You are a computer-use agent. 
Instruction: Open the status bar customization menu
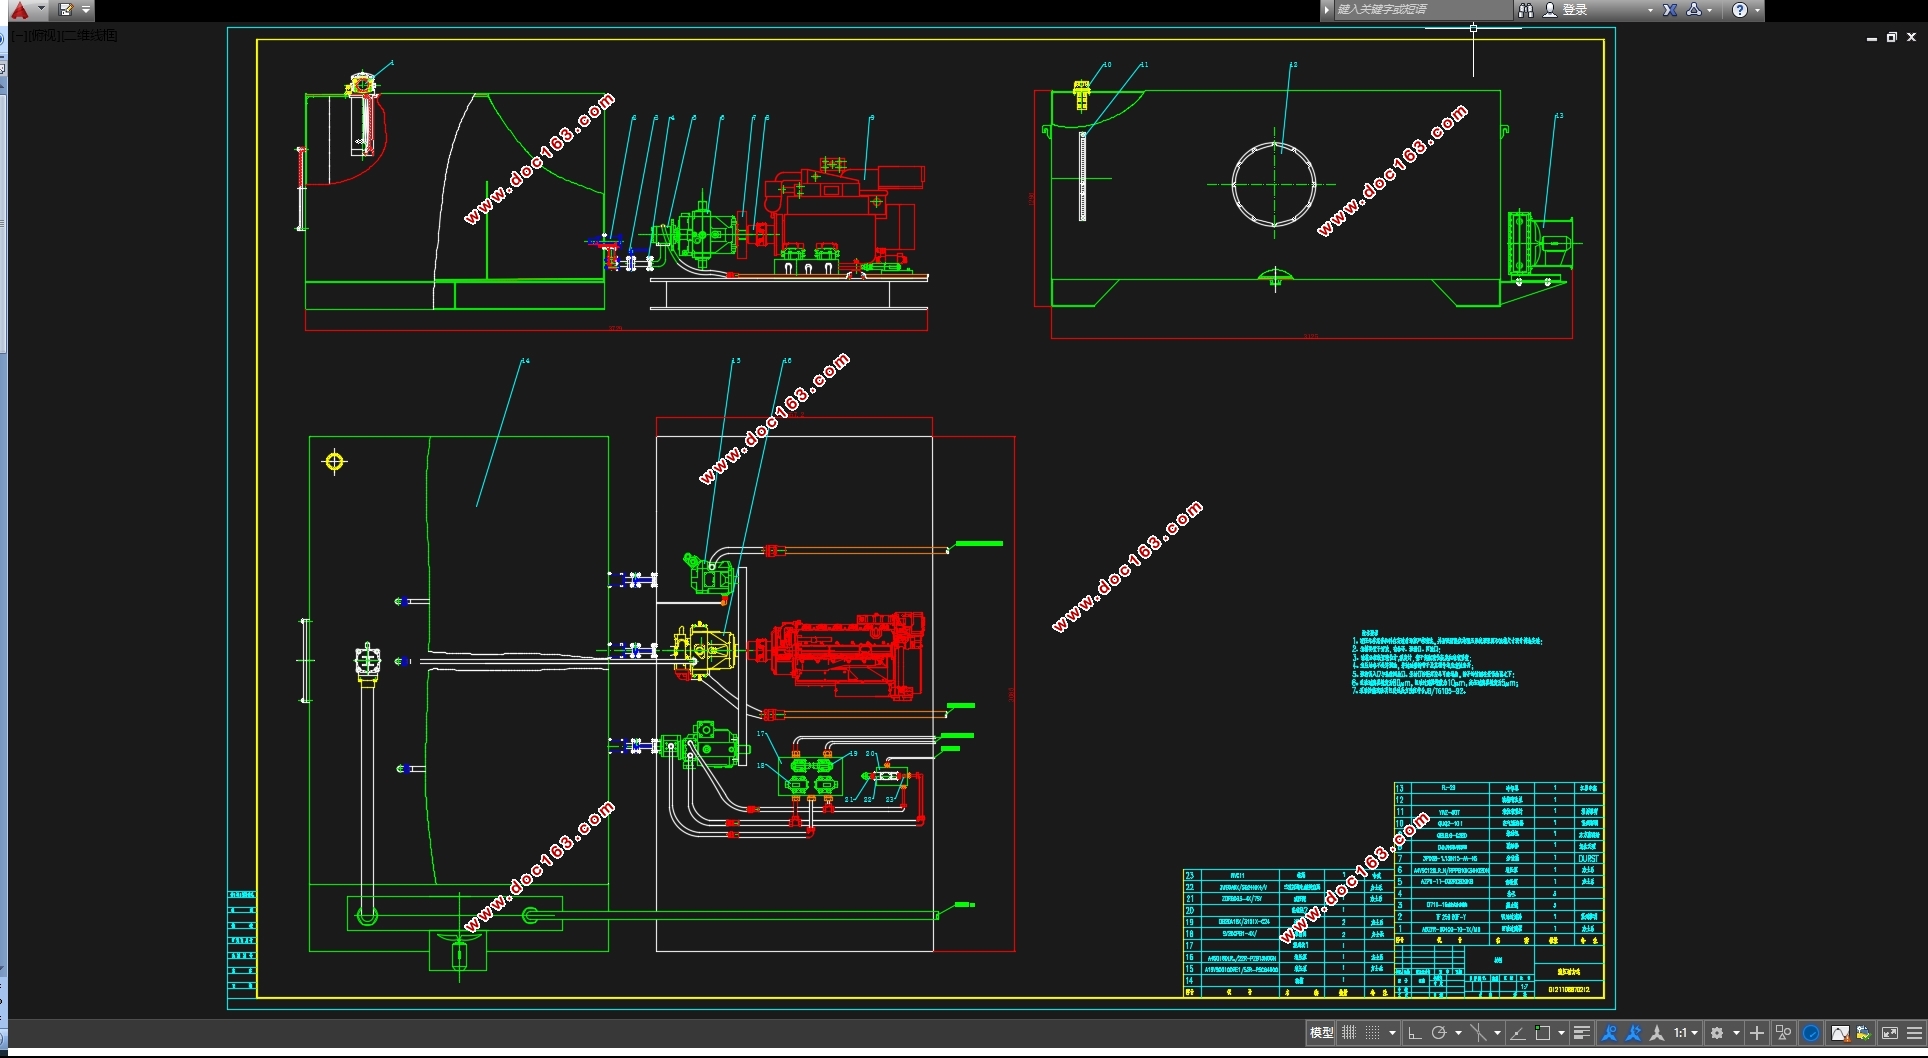pyautogui.click(x=1914, y=1033)
